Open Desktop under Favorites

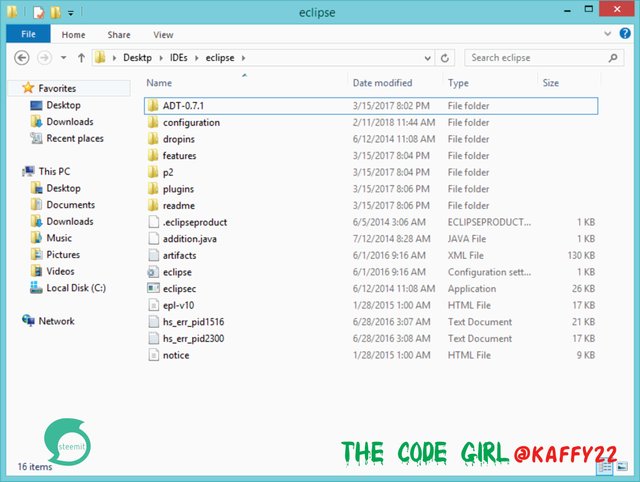click(63, 105)
